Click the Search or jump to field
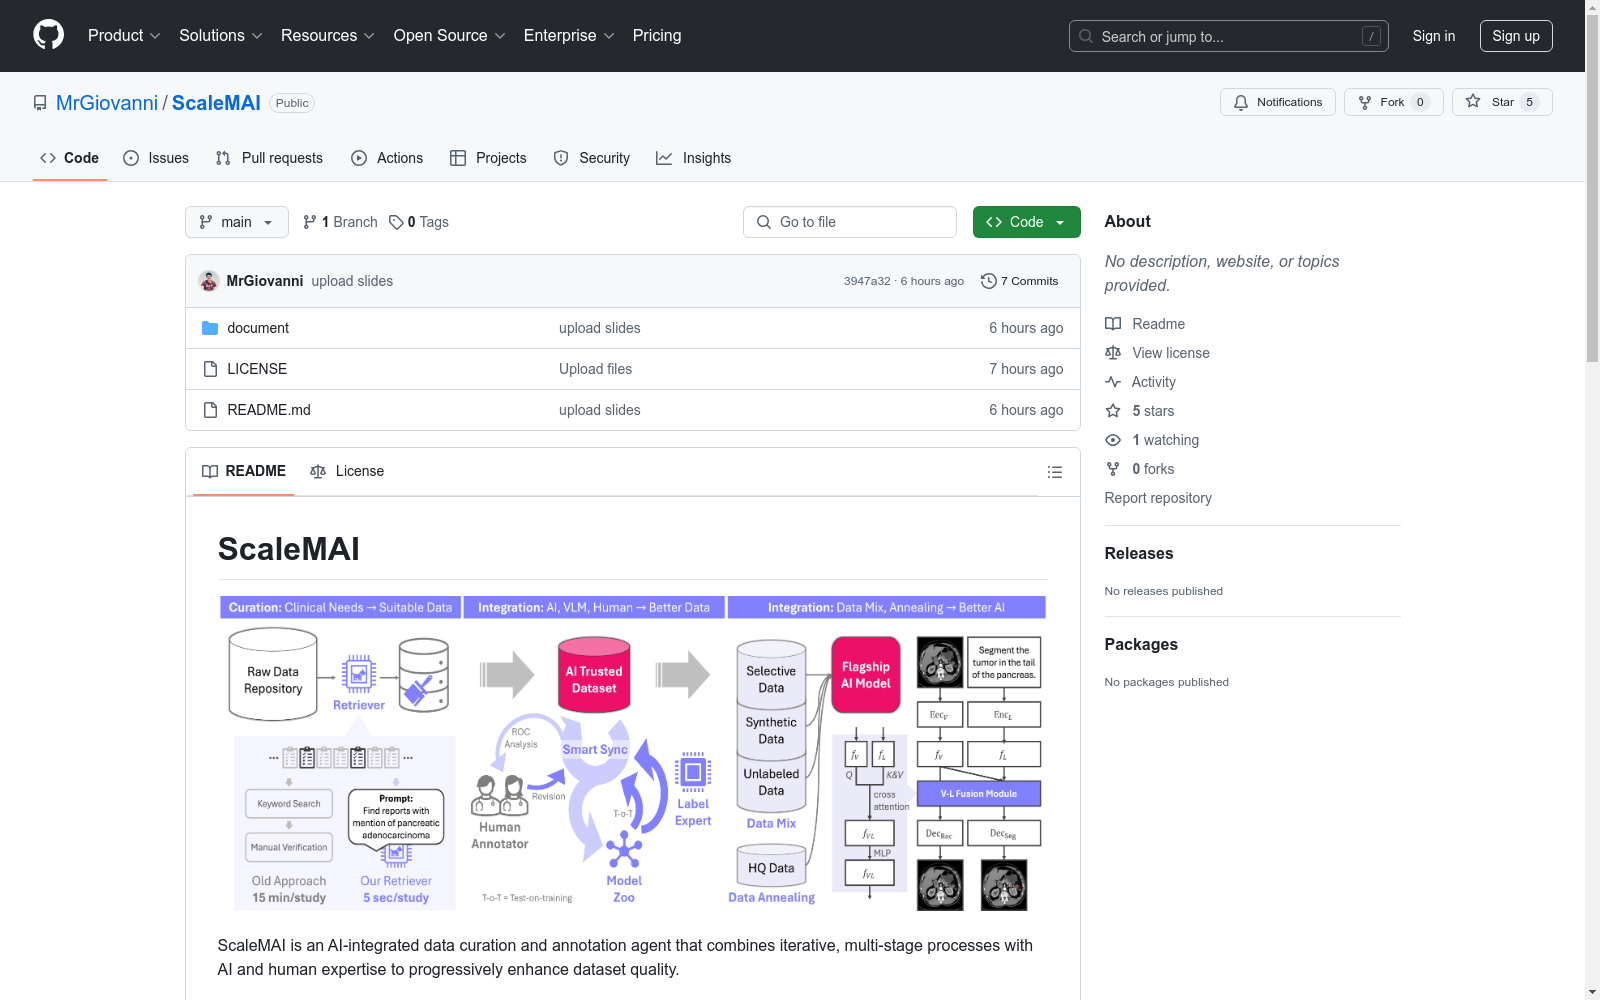 click(1228, 36)
